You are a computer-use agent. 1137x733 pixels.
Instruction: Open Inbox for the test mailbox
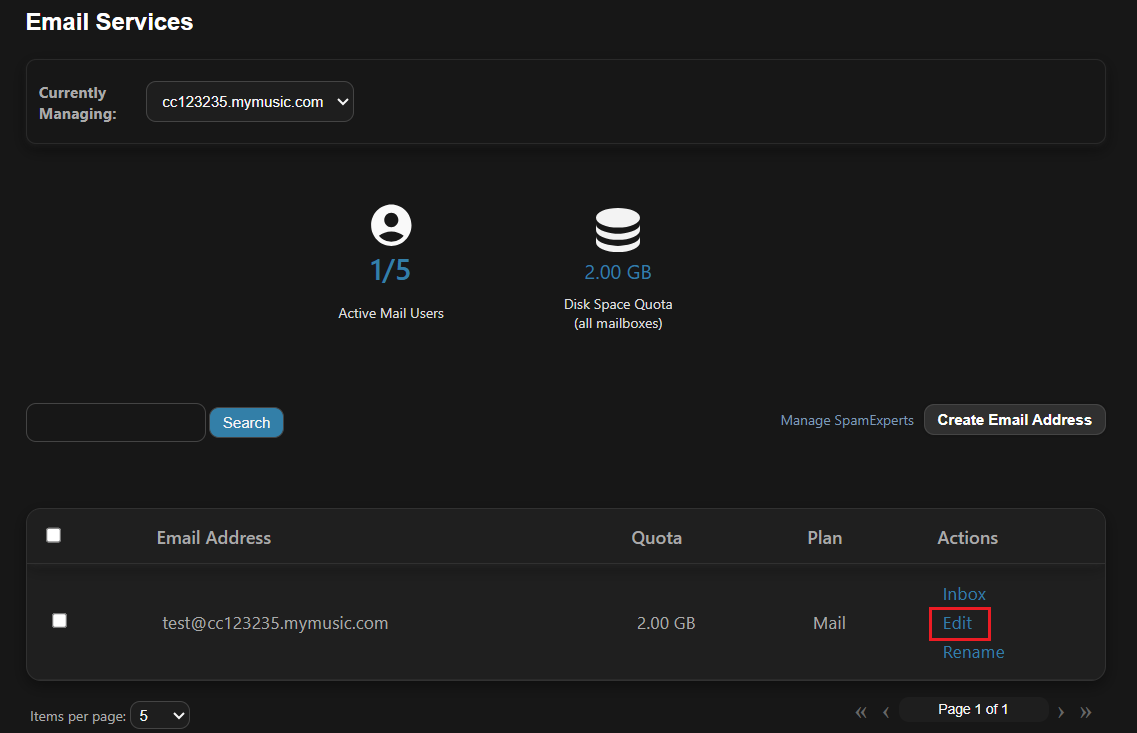pos(964,594)
